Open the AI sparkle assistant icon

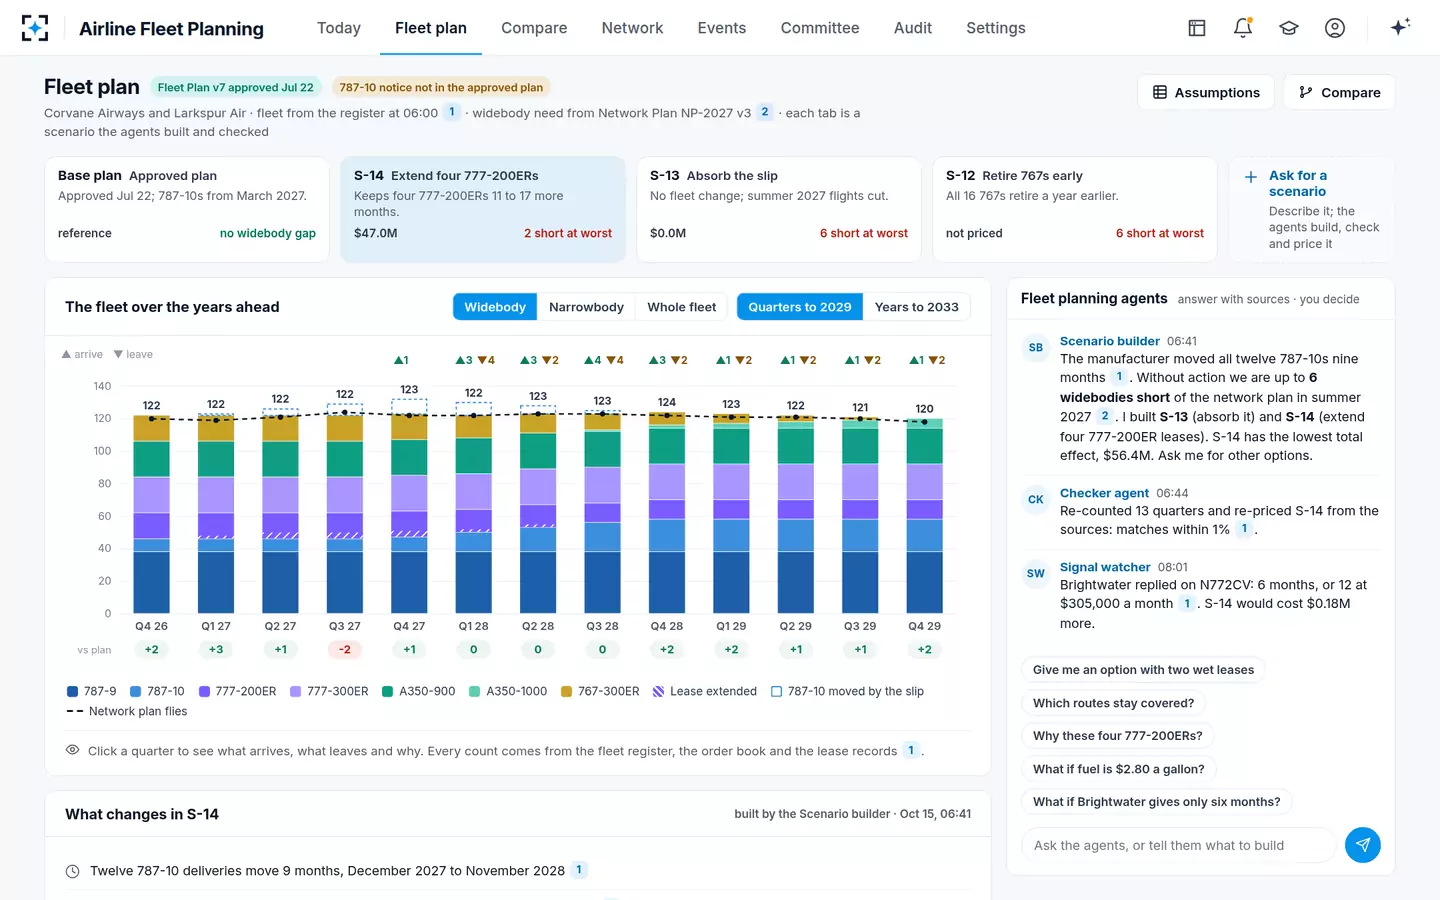pos(1400,27)
